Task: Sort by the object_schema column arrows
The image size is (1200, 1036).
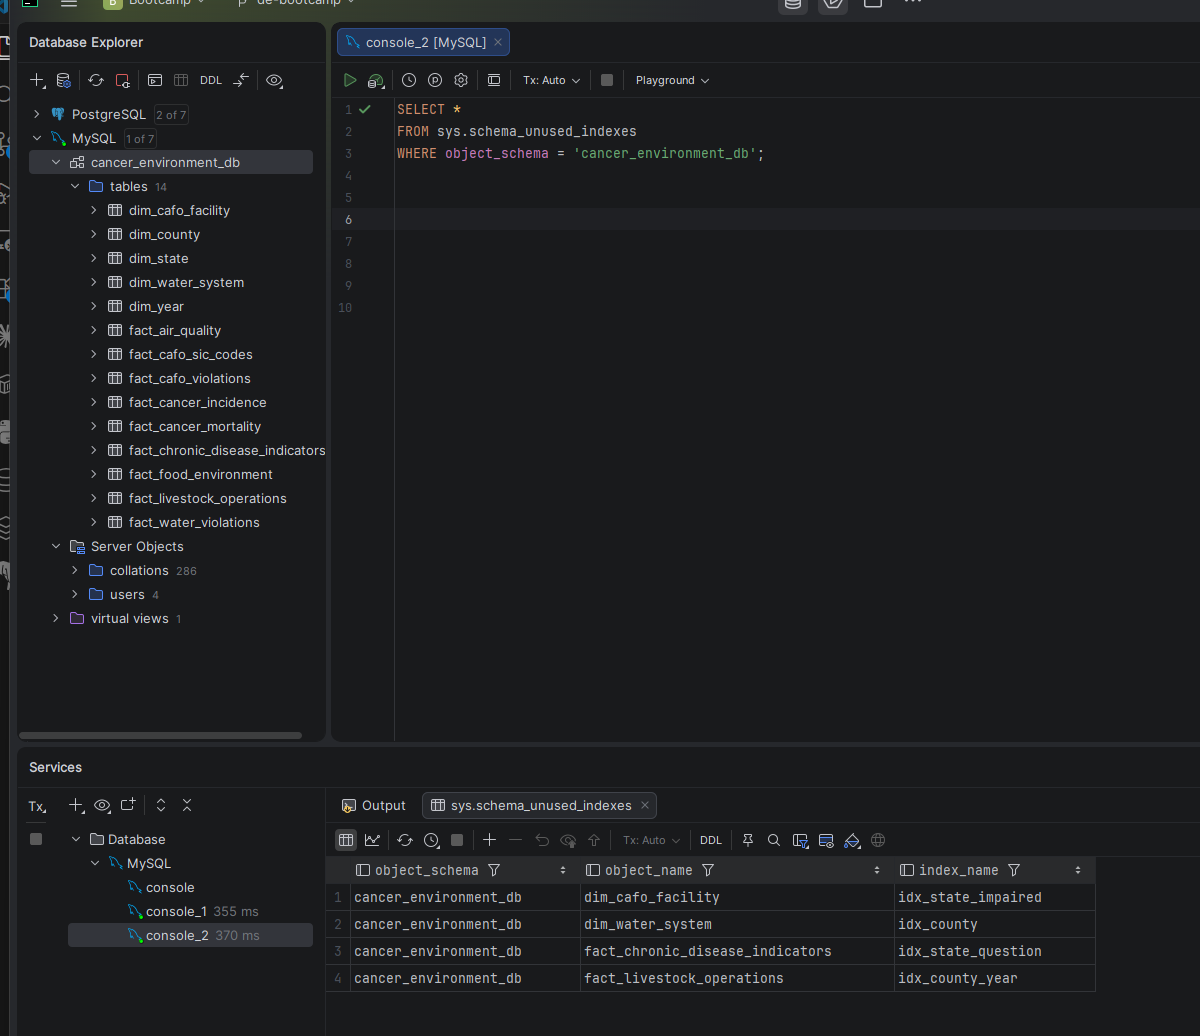Action: pyautogui.click(x=564, y=870)
